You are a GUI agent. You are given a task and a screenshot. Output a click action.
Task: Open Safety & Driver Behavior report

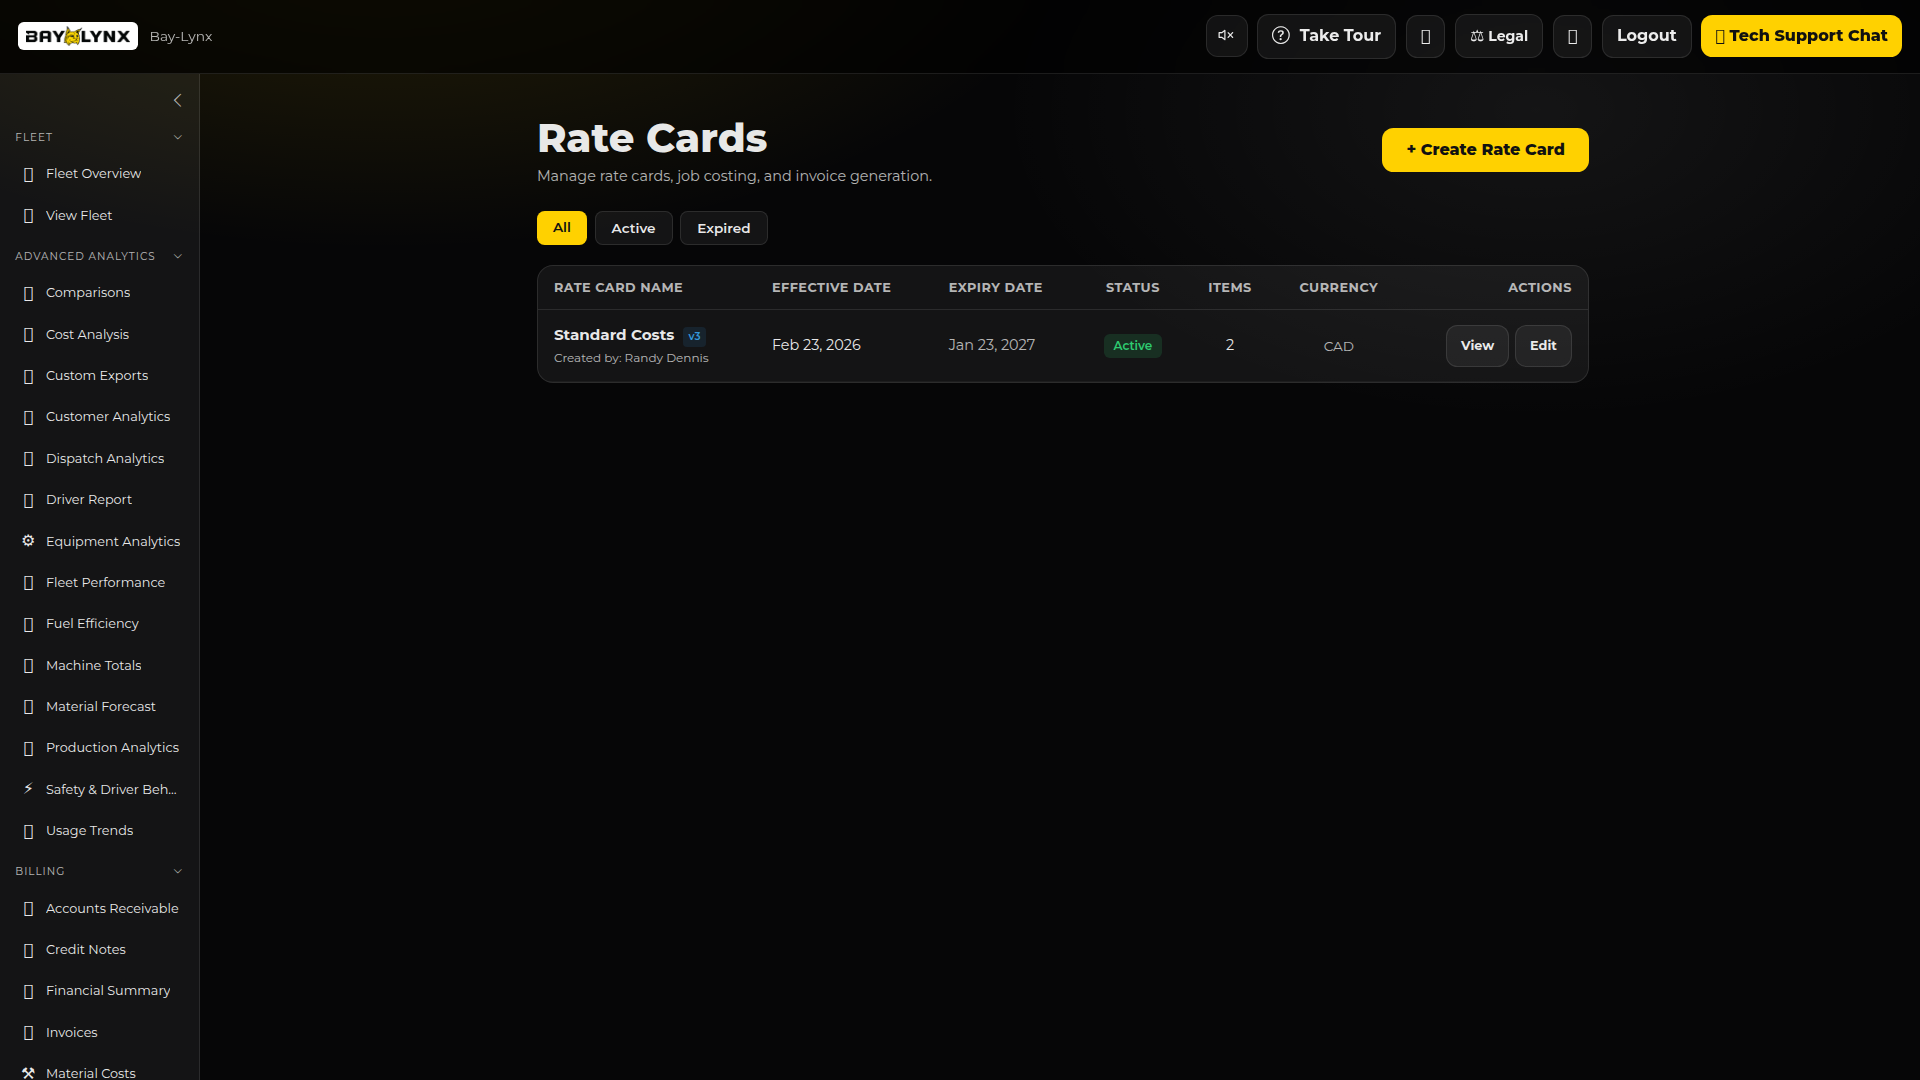click(x=110, y=789)
